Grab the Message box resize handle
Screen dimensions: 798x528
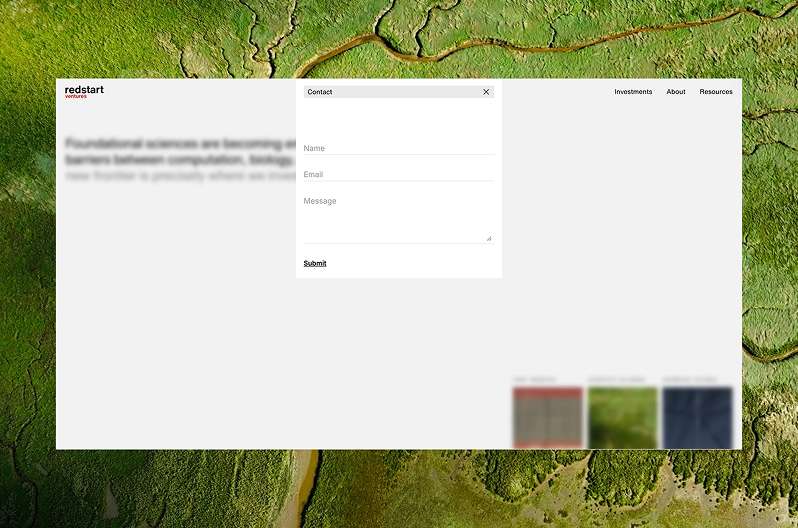click(x=489, y=238)
